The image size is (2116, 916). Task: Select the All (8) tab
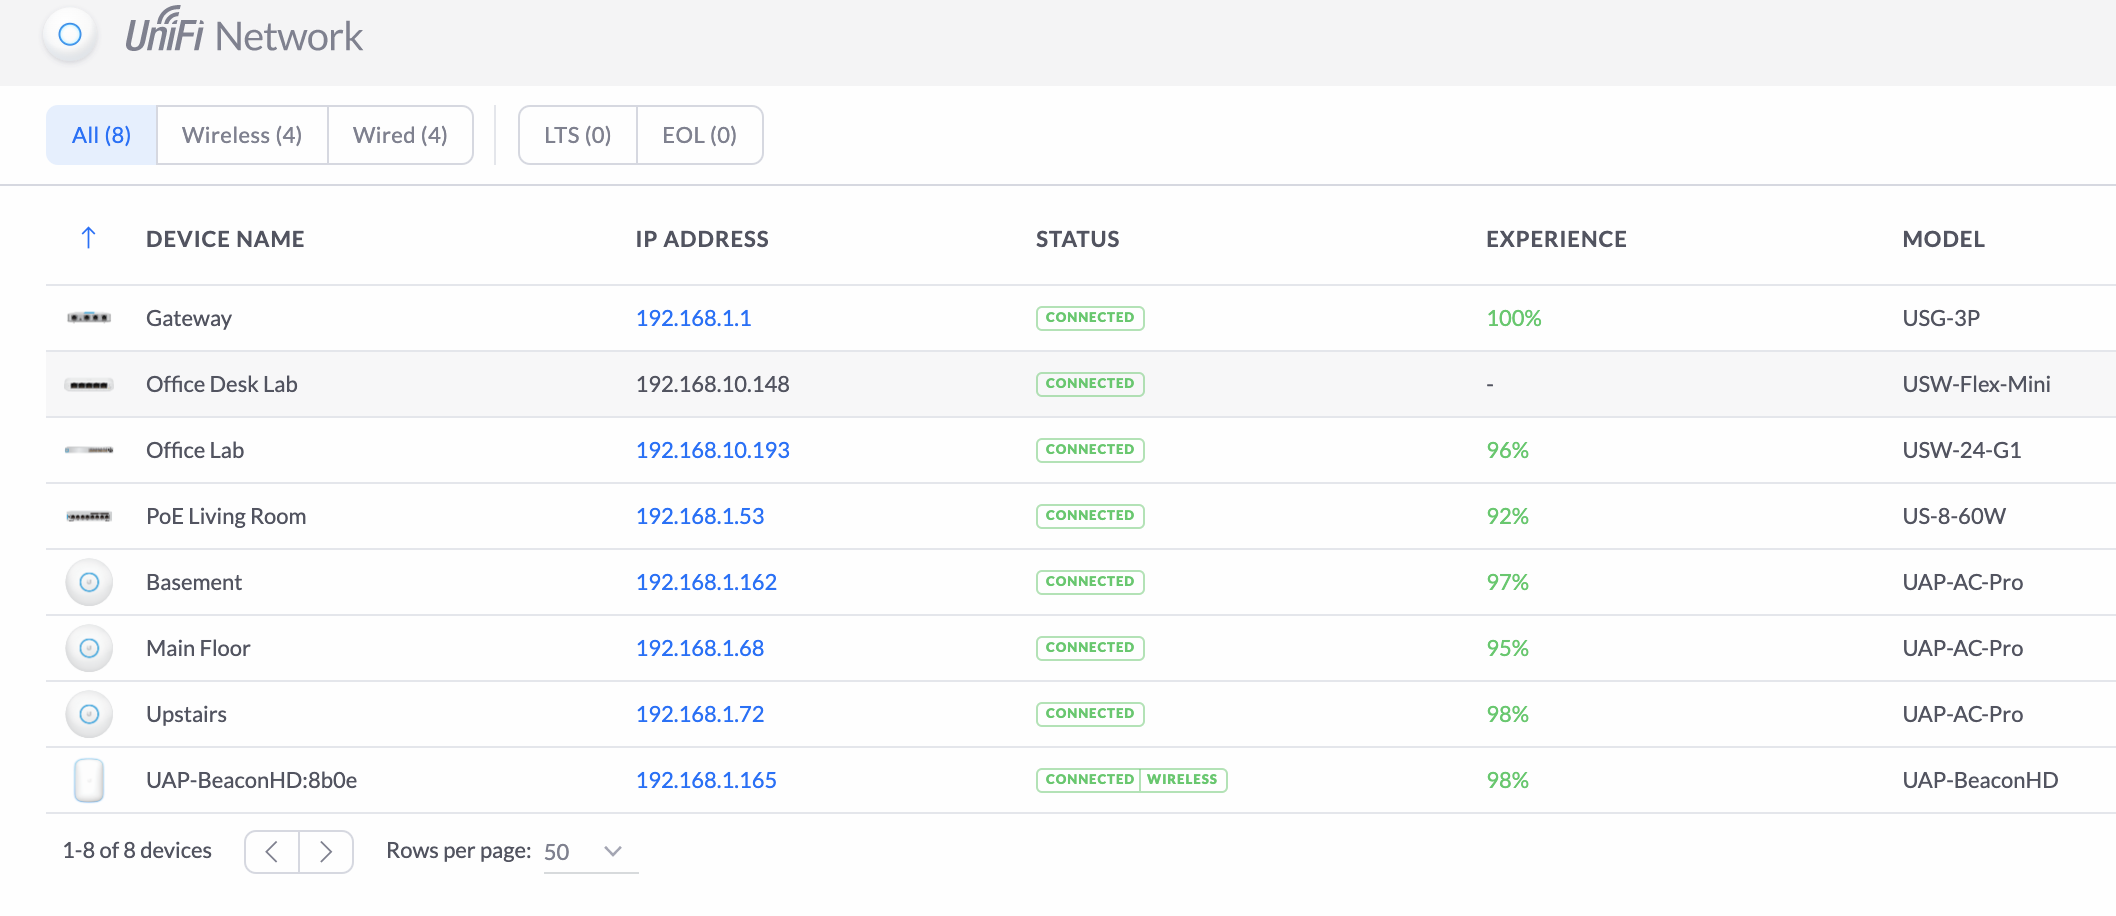102,135
